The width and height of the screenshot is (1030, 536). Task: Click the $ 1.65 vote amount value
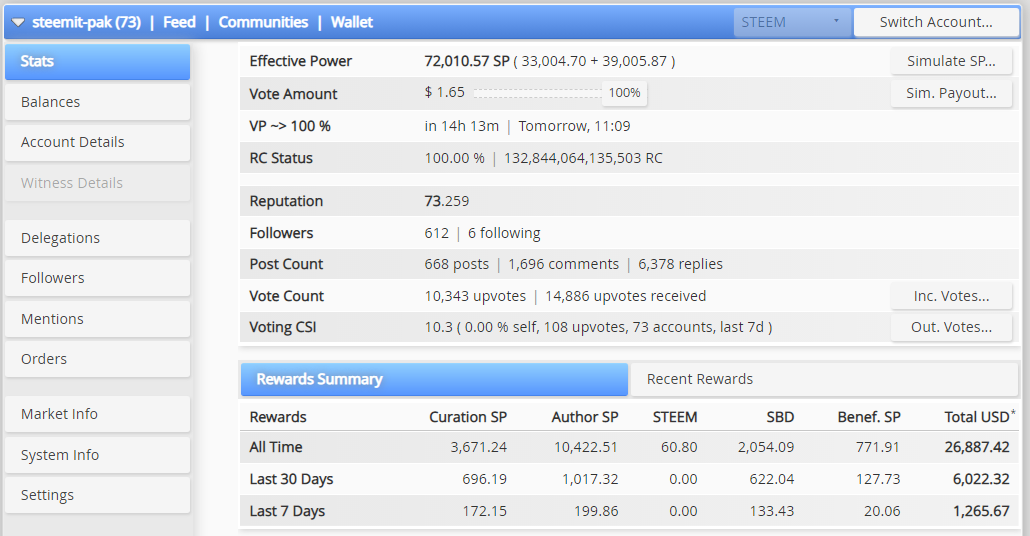[x=445, y=93]
